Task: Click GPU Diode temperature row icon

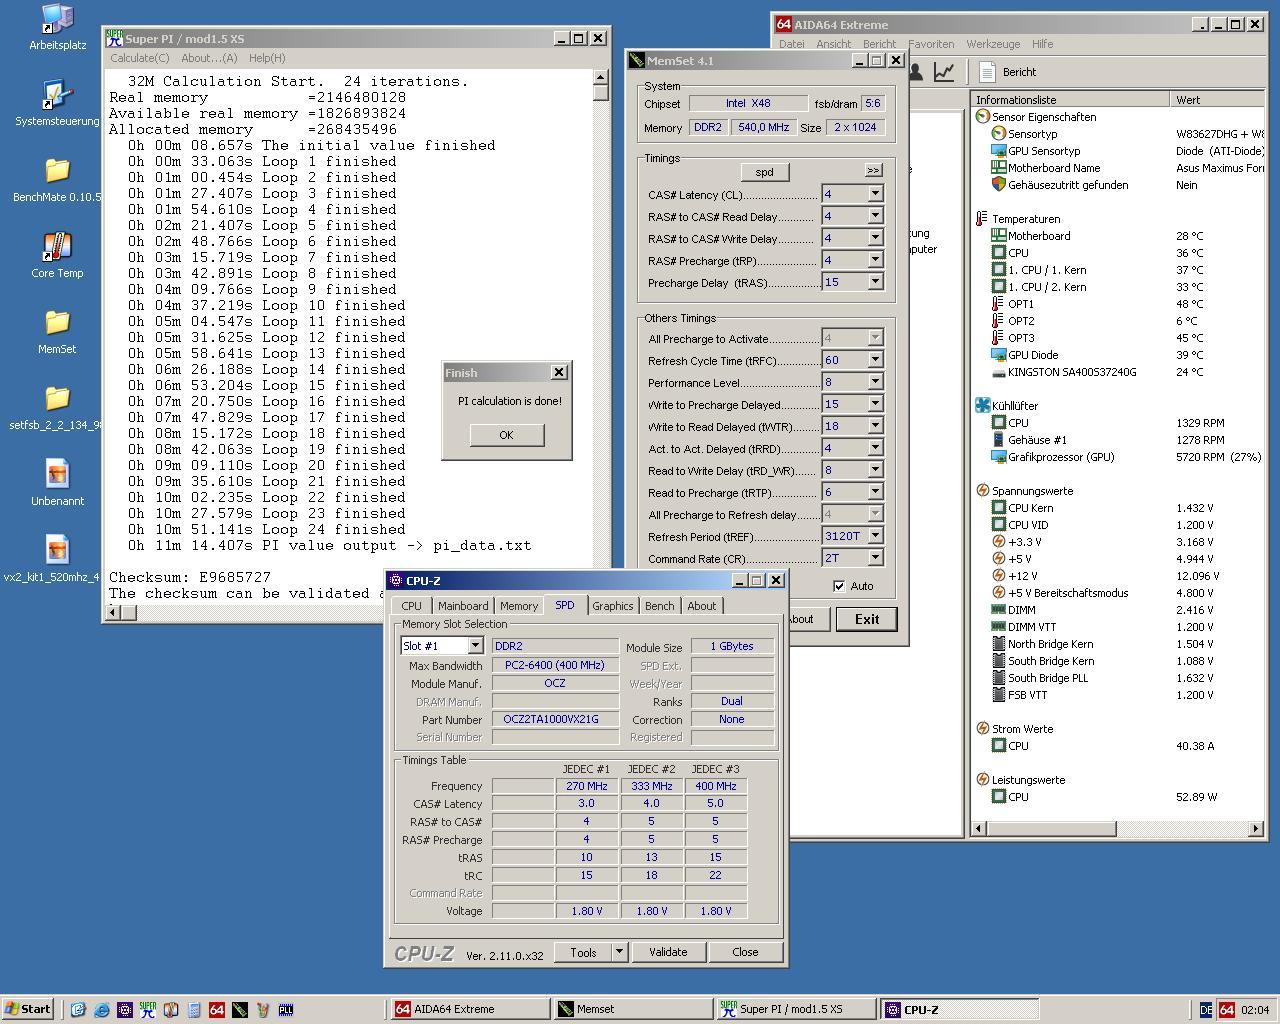Action: (998, 355)
